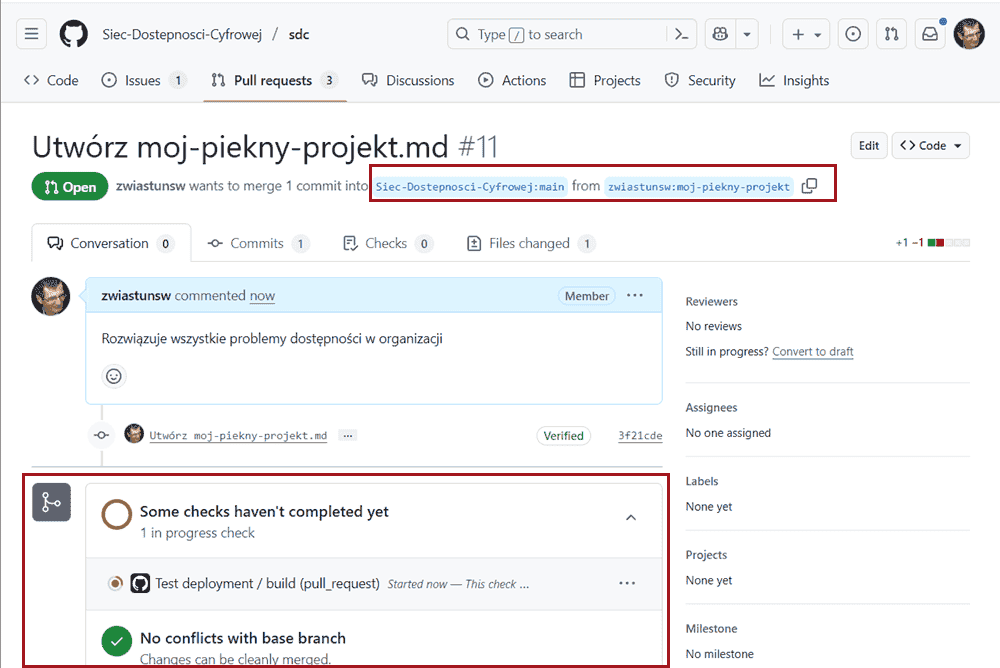Viewport: 1000px width, 668px height.
Task: Open the hamburger navigation menu
Action: pos(32,34)
